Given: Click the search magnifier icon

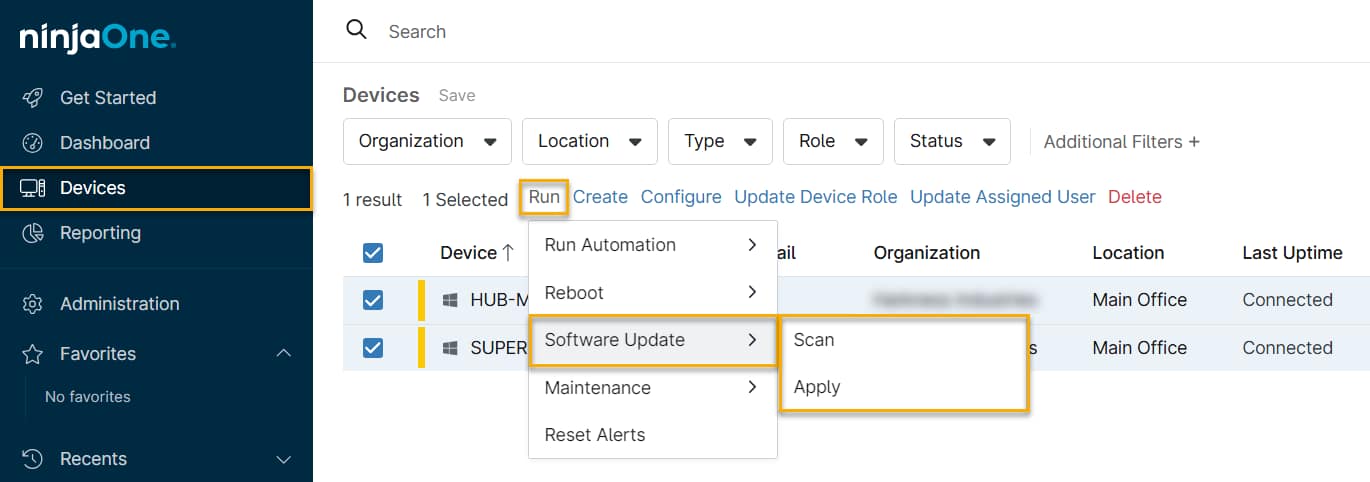Looking at the screenshot, I should point(356,30).
